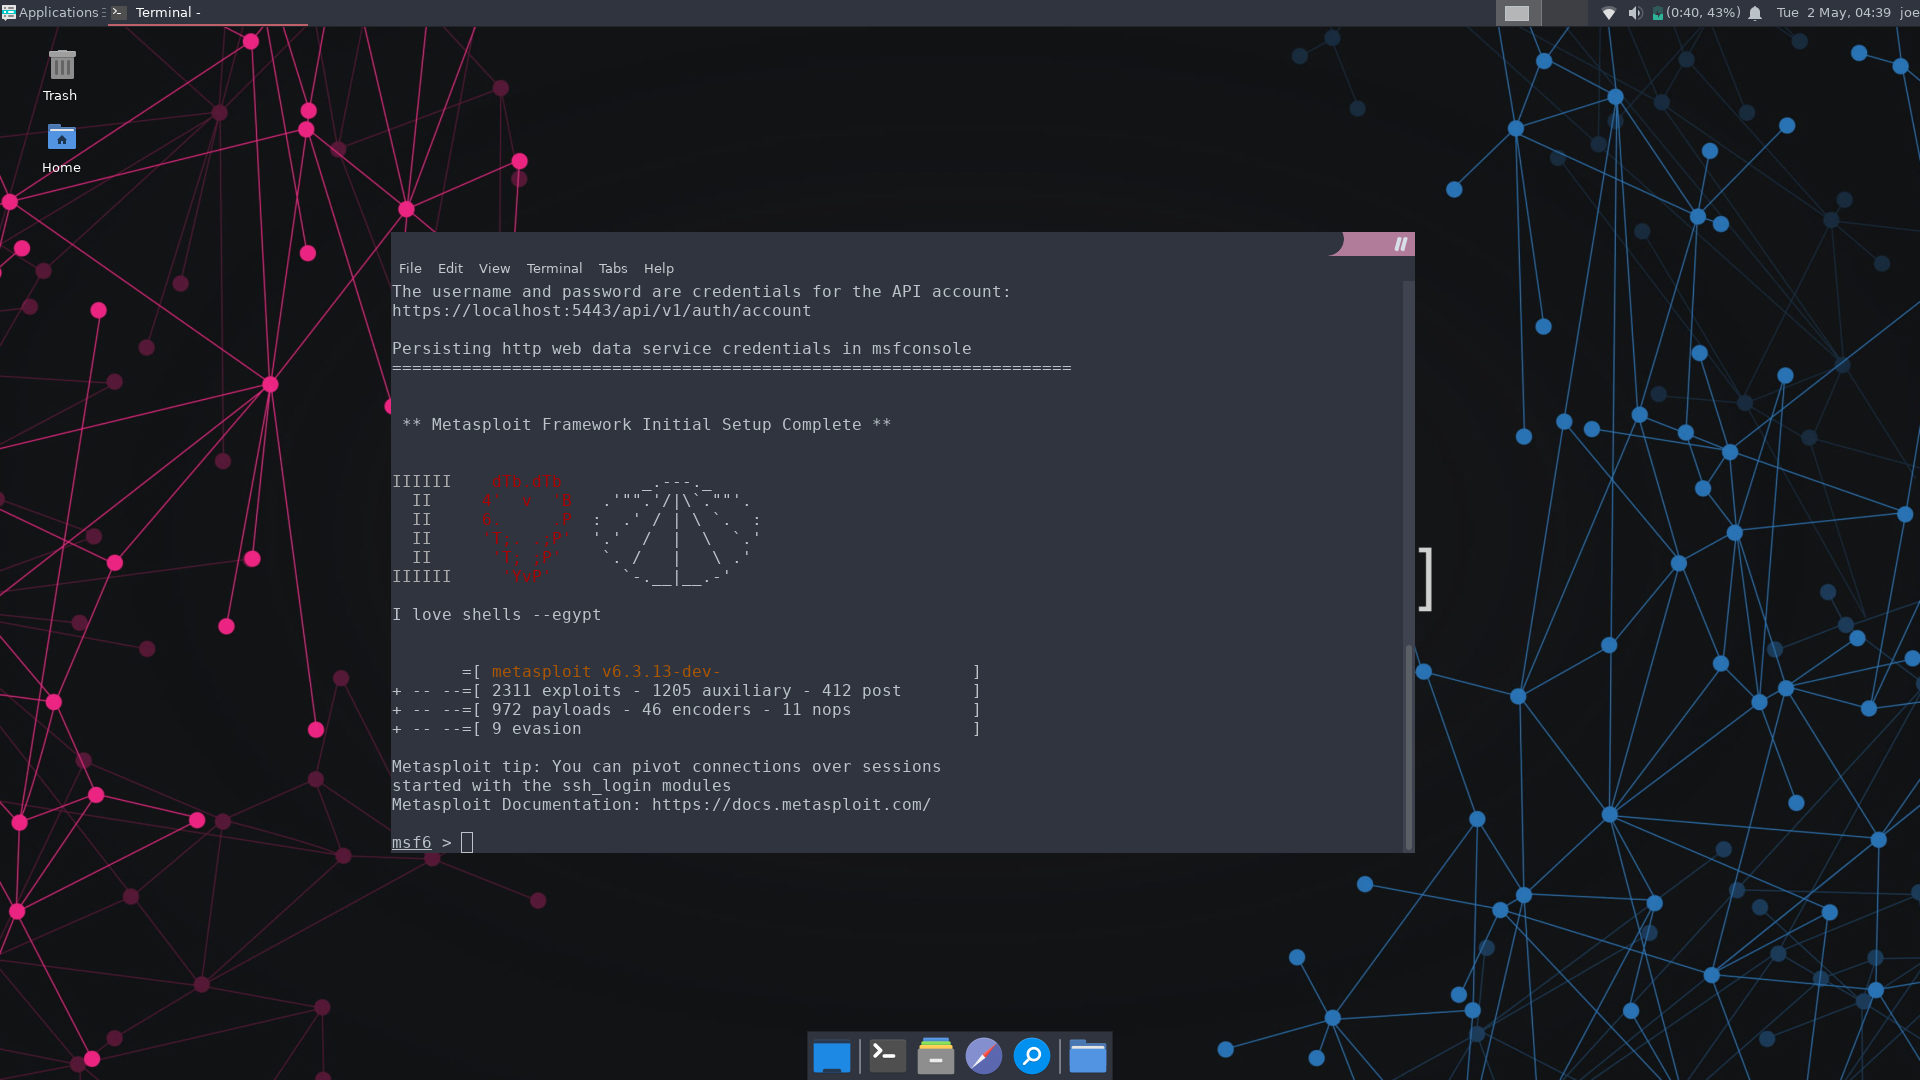Open the File menu in terminal
The height and width of the screenshot is (1080, 1920).
point(410,268)
